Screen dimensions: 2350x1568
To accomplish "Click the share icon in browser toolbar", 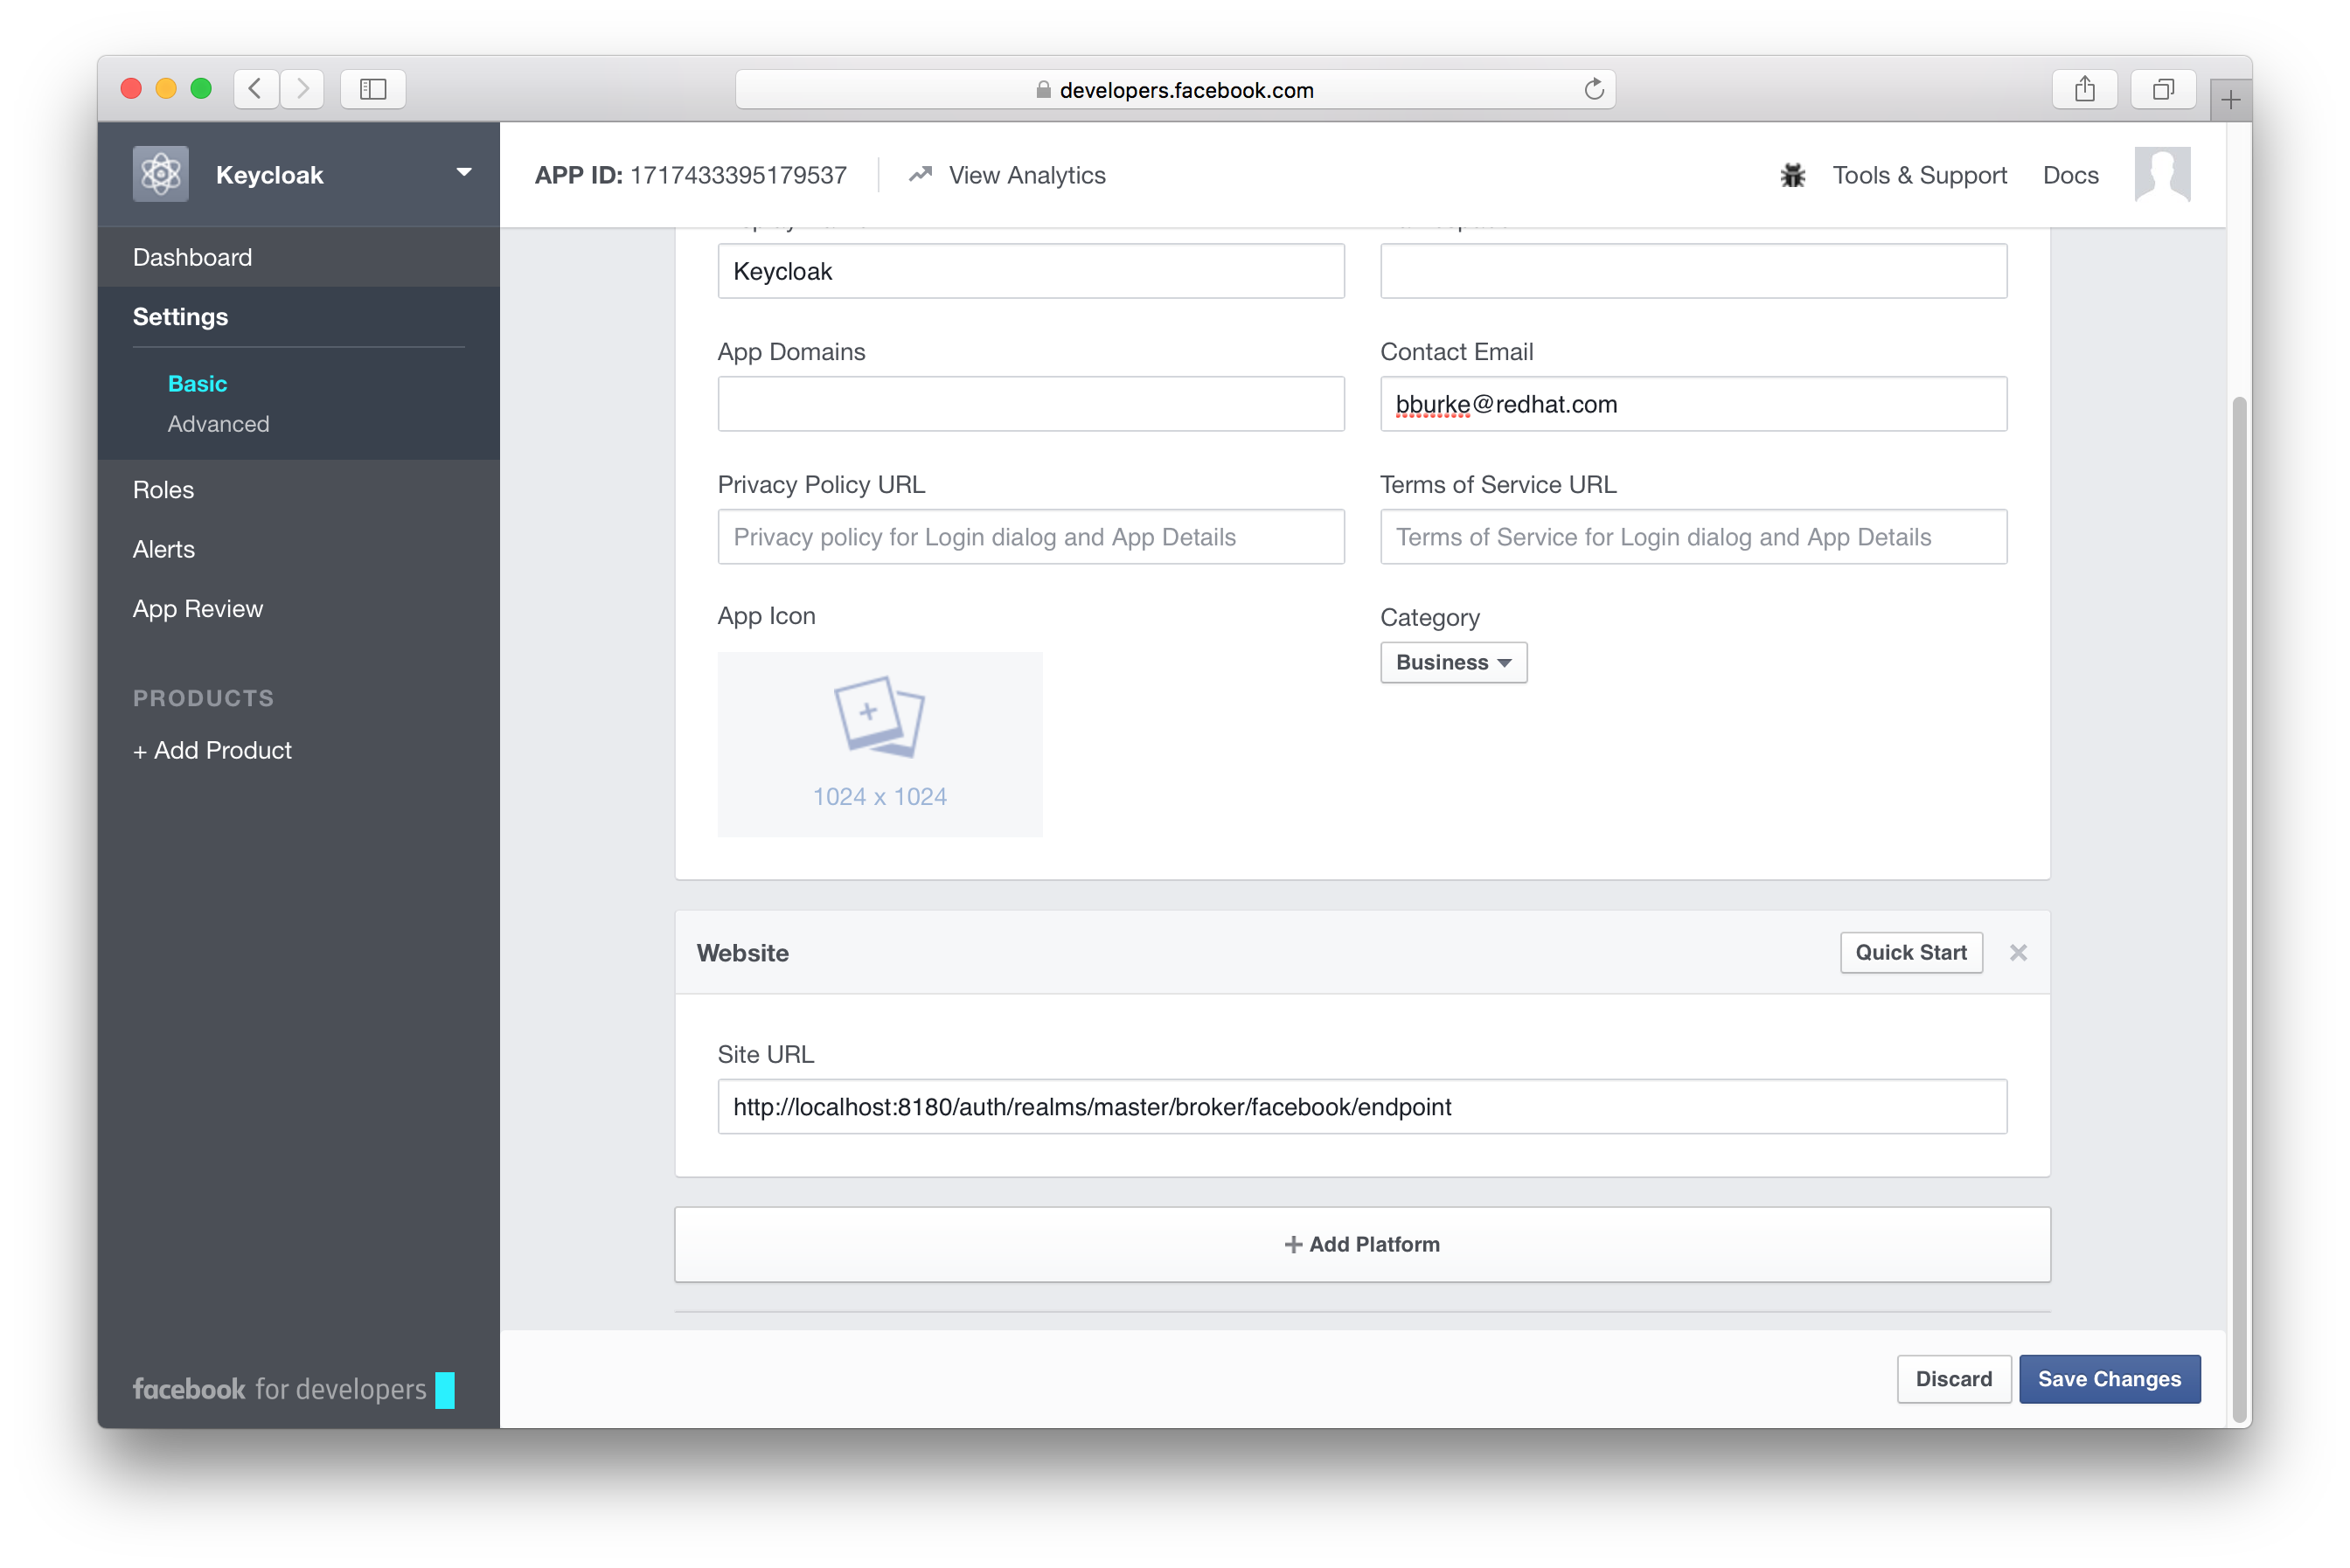I will (x=2084, y=89).
